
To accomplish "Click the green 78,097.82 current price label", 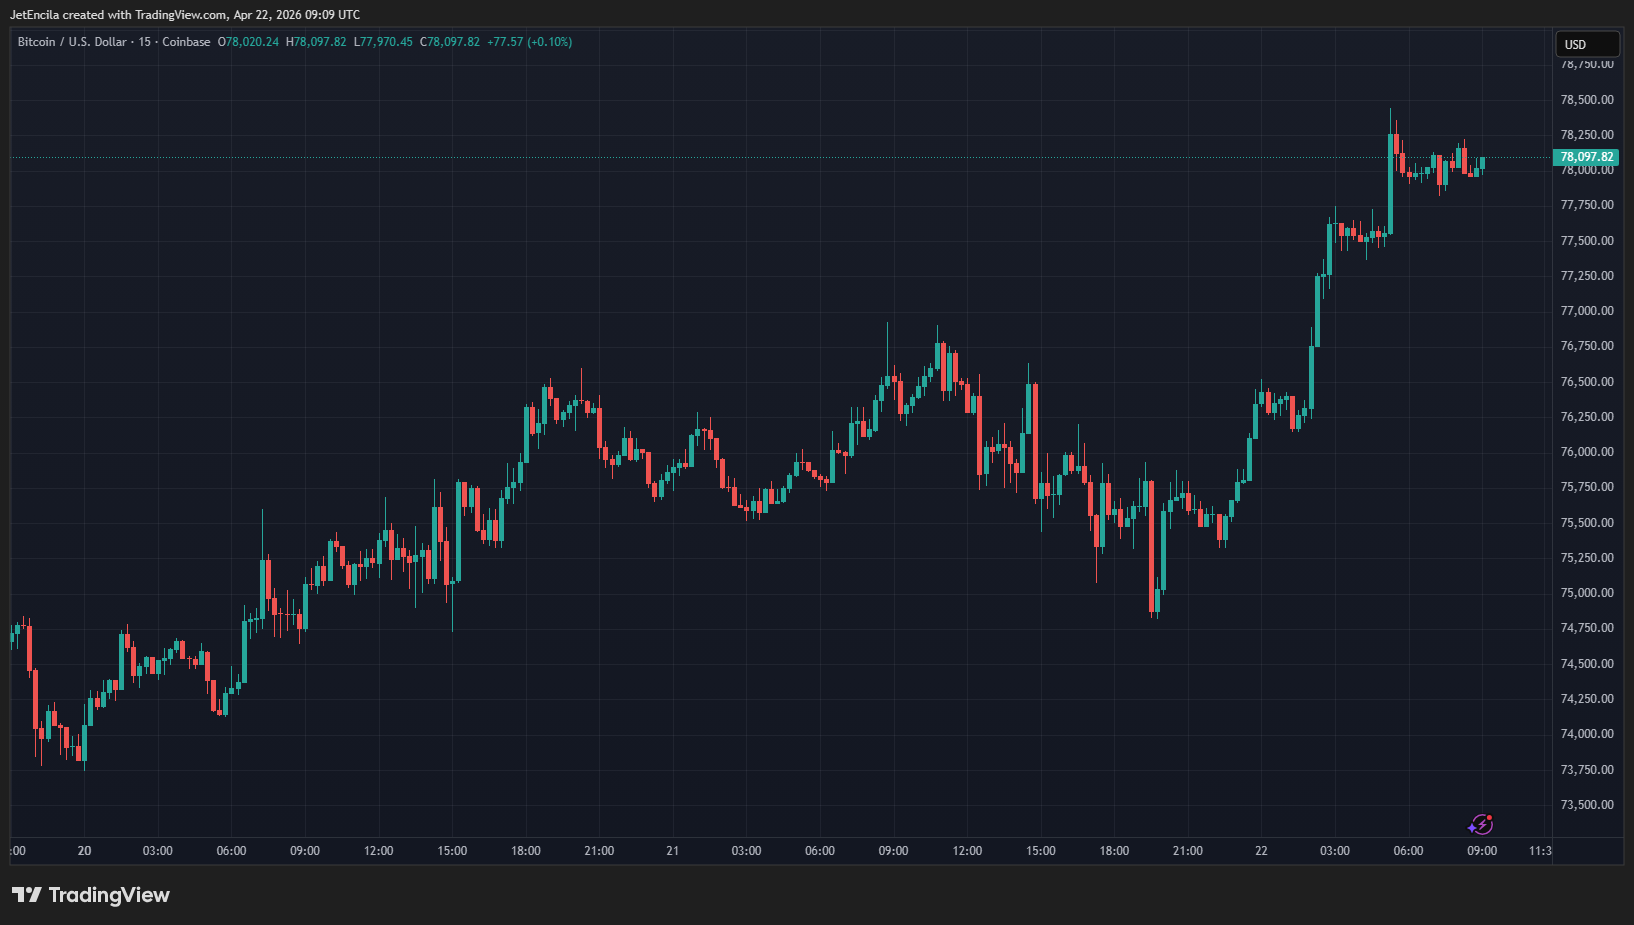I will click(1586, 157).
